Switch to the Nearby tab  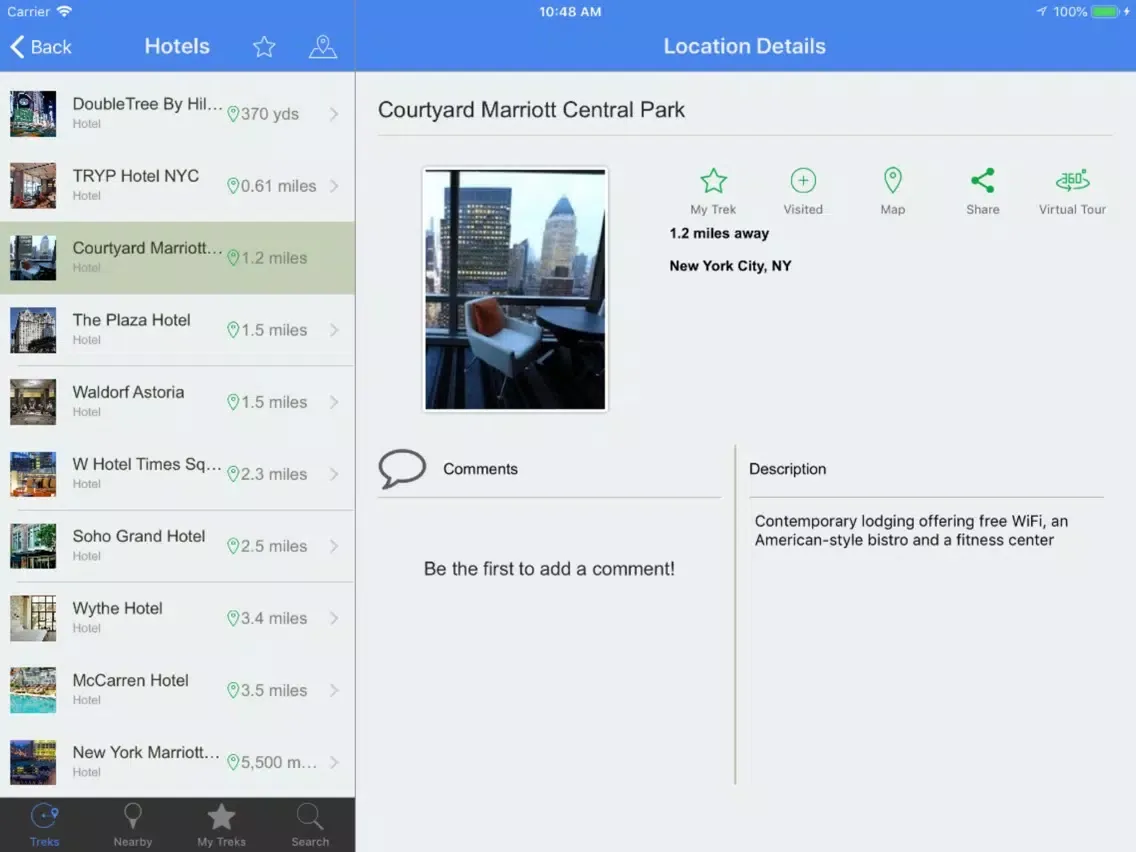[x=133, y=825]
